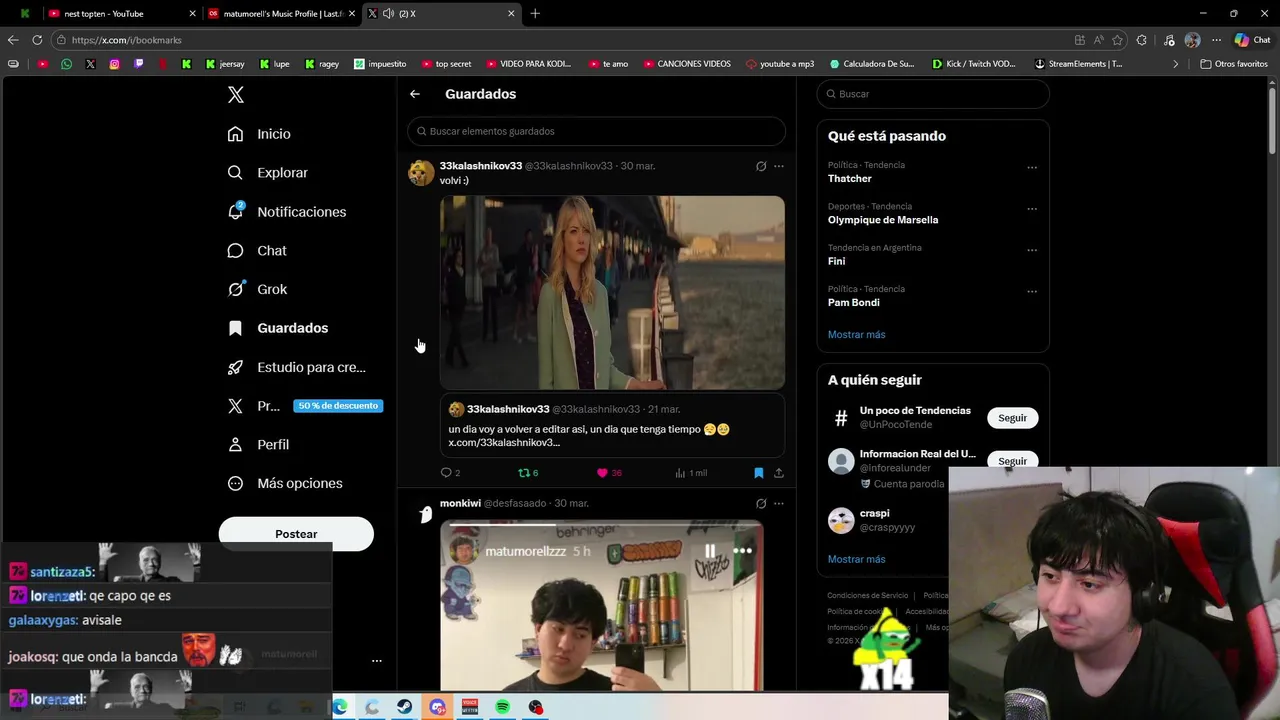
Task: Add this page to favorites with the star icon
Action: coord(1117,40)
